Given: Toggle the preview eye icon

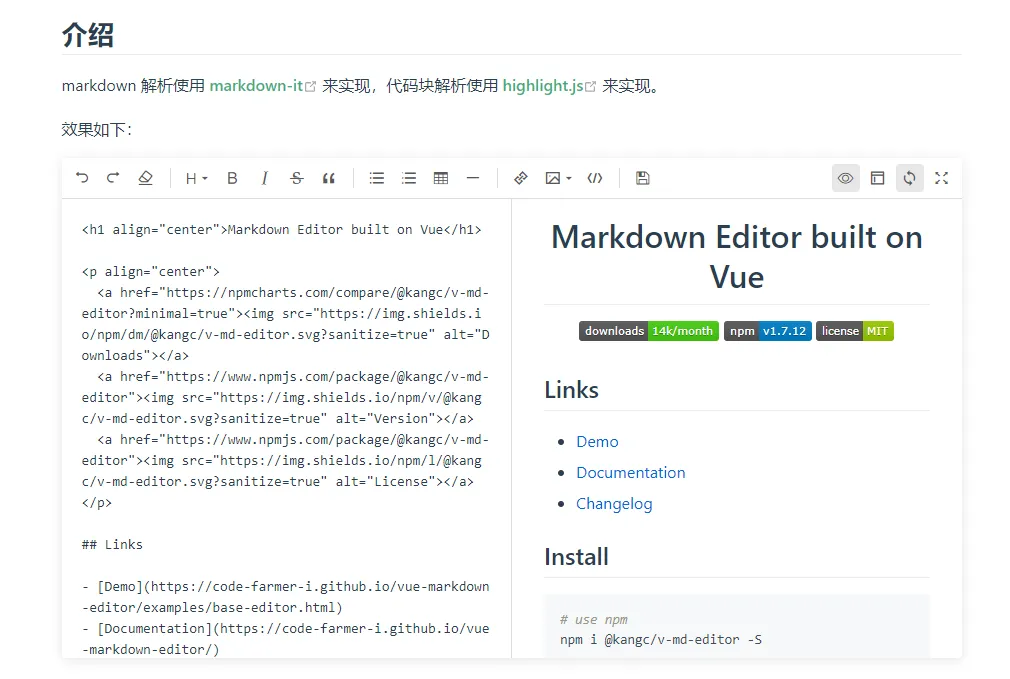Looking at the screenshot, I should tap(845, 178).
